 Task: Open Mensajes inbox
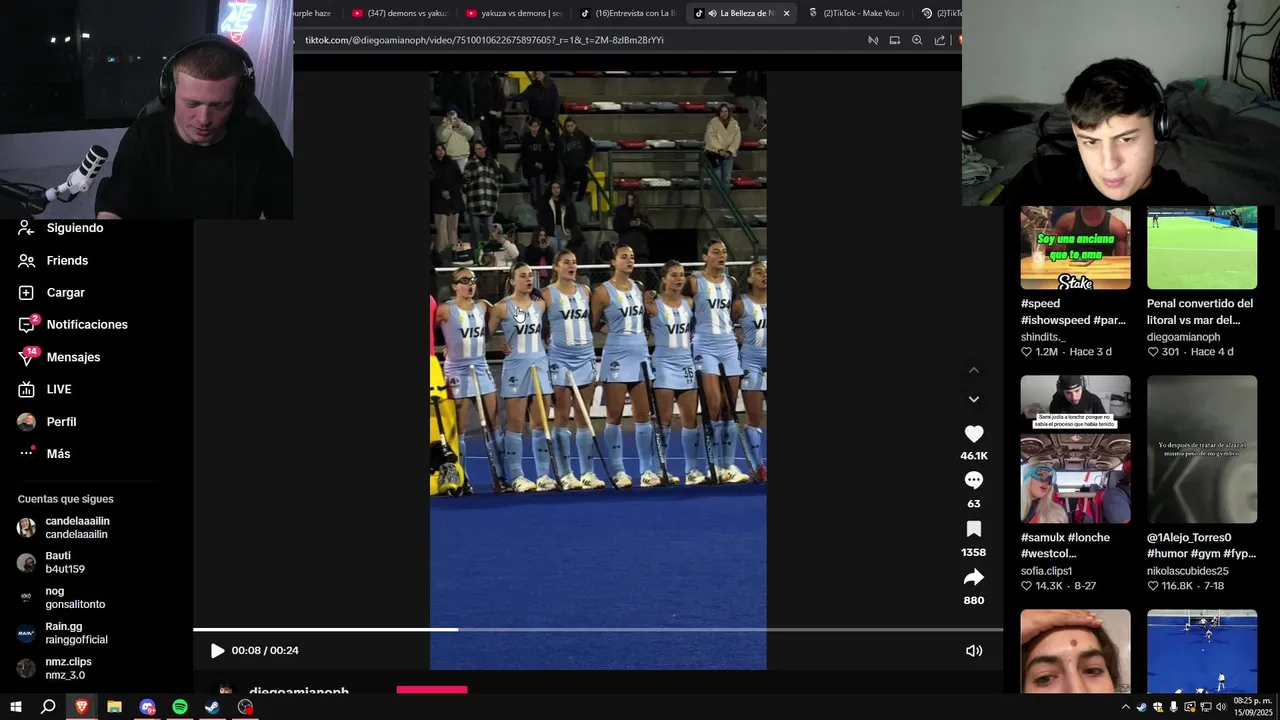point(73,357)
